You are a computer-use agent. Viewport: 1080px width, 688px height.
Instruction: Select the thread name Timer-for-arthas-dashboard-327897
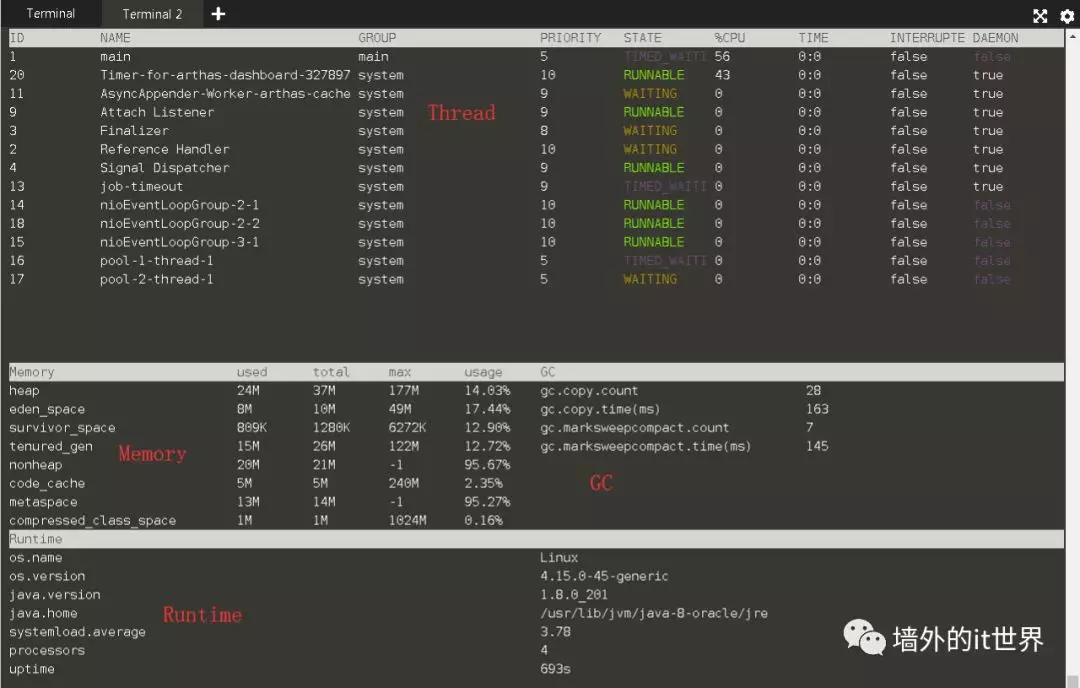225,75
